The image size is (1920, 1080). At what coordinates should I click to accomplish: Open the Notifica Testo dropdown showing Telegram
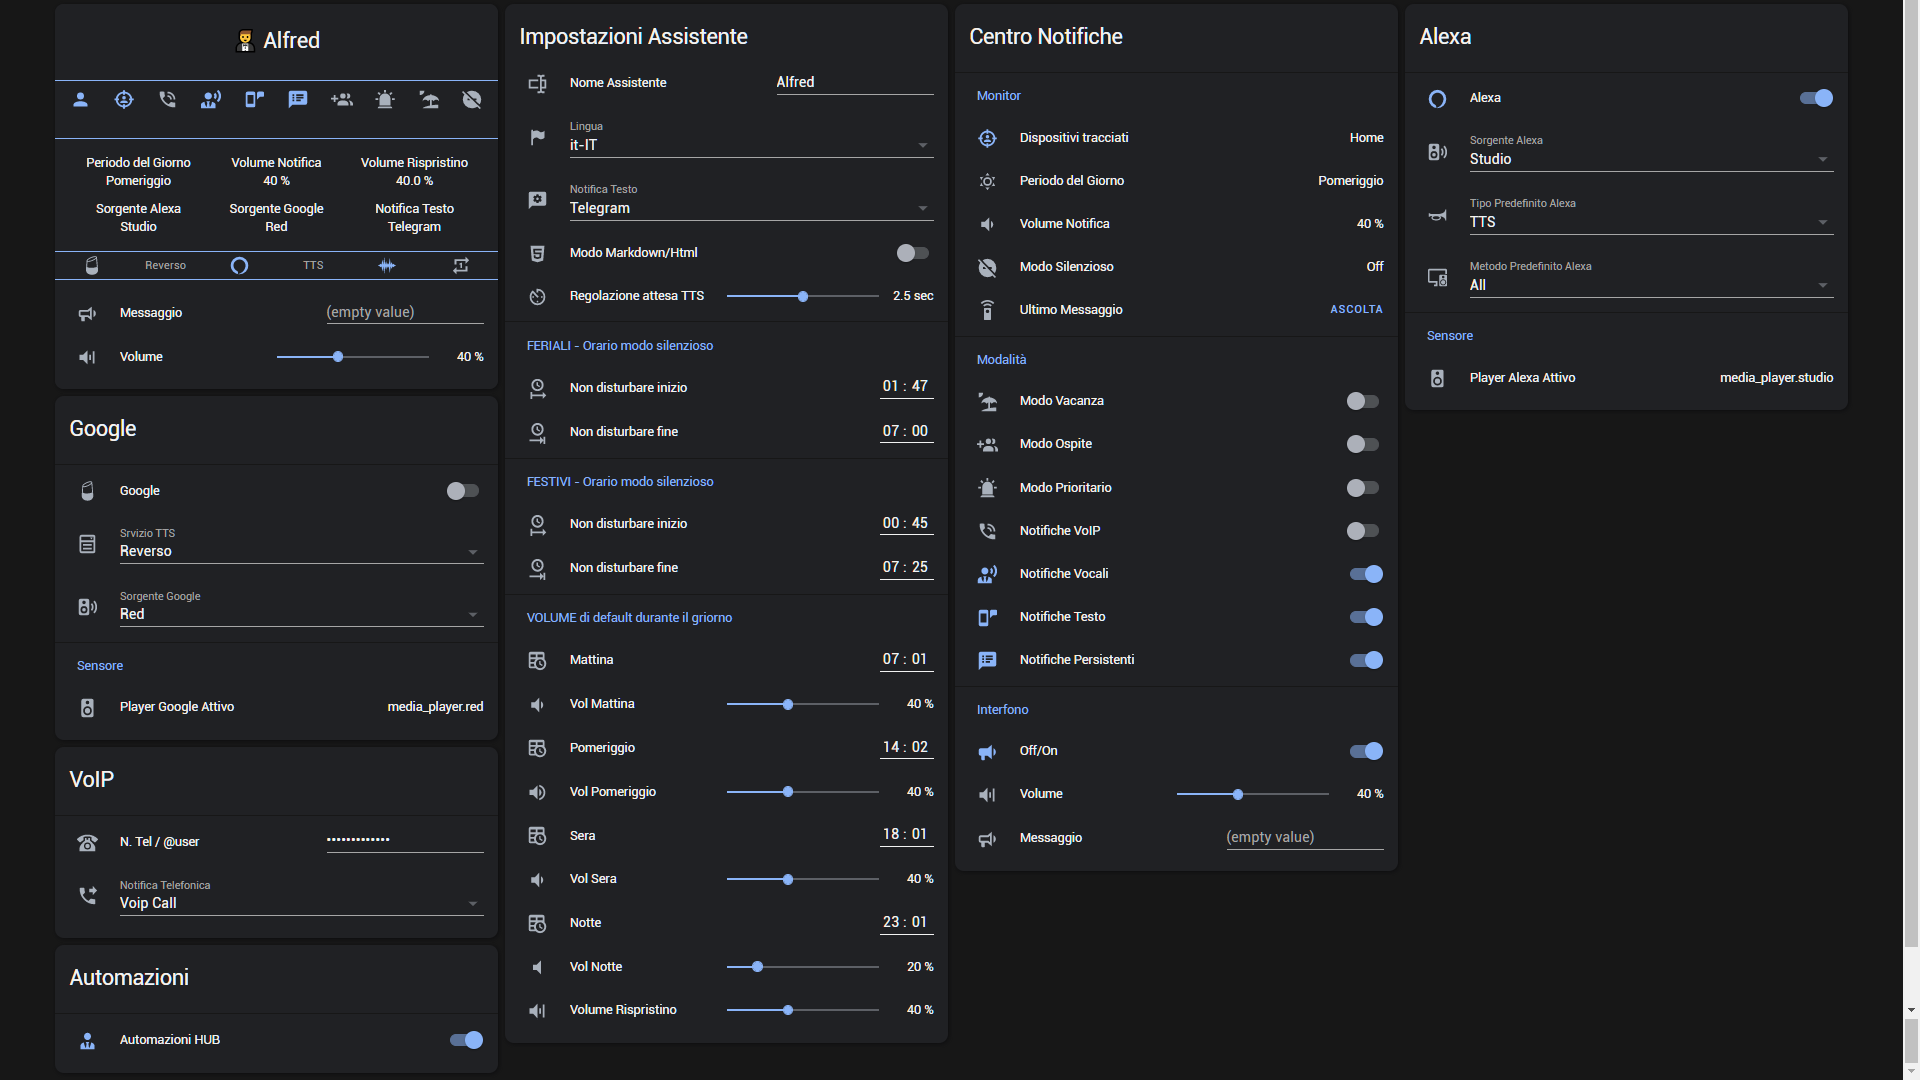(x=751, y=201)
